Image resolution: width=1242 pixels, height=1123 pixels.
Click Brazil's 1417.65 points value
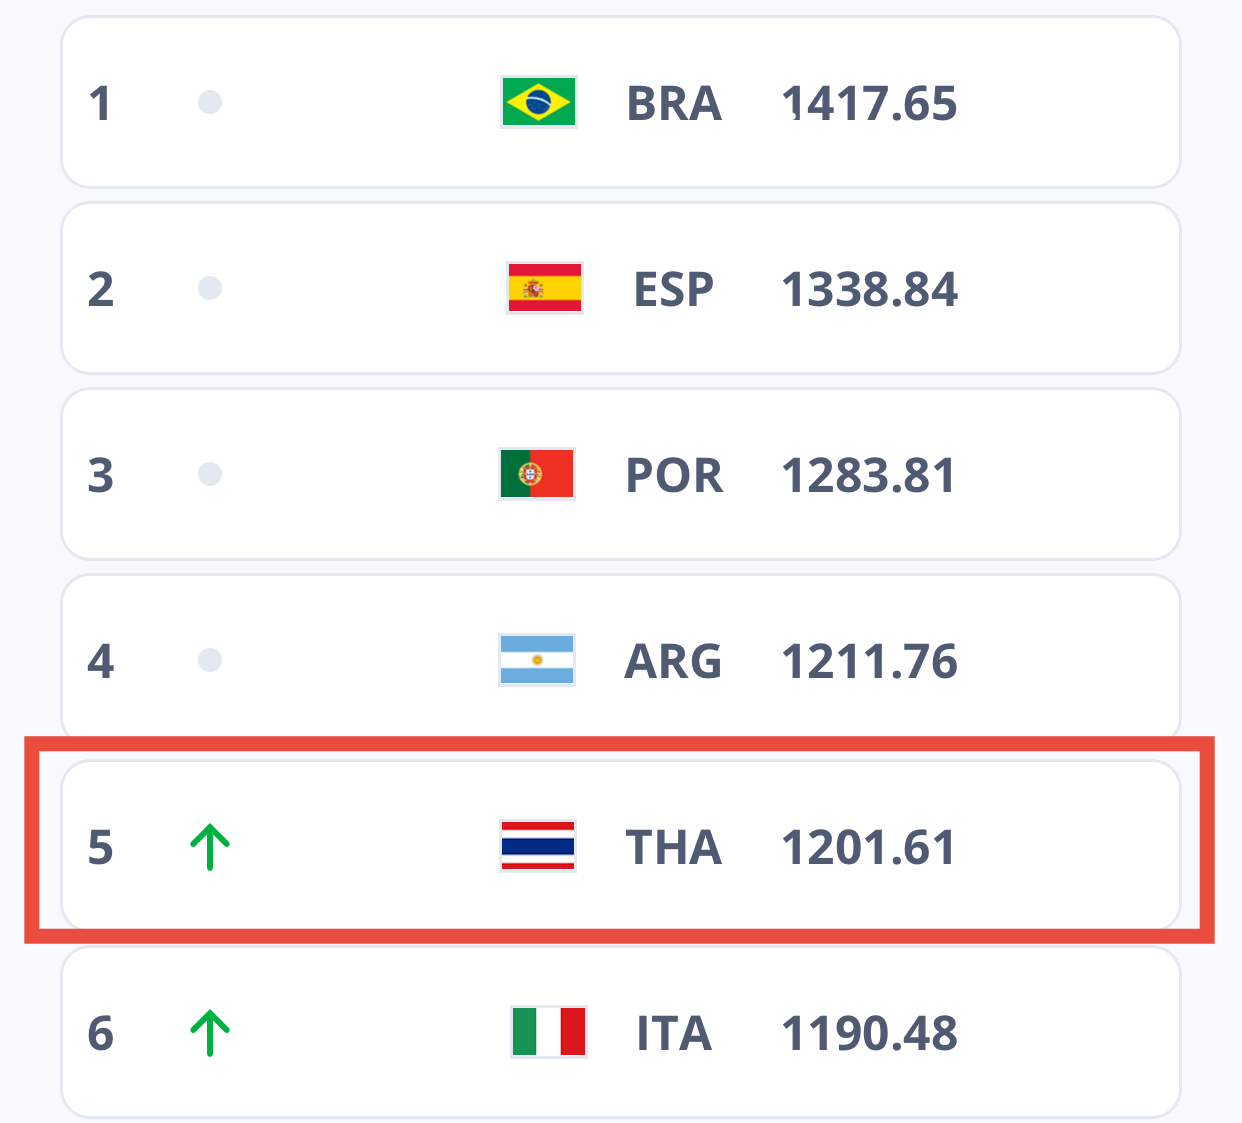869,104
